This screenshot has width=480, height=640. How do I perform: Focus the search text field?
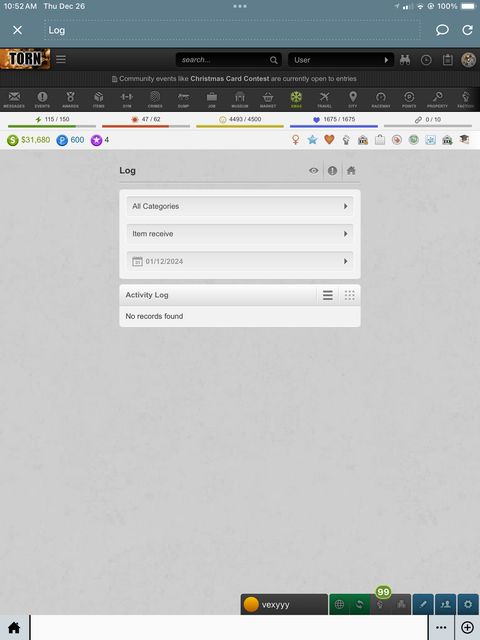pos(224,60)
